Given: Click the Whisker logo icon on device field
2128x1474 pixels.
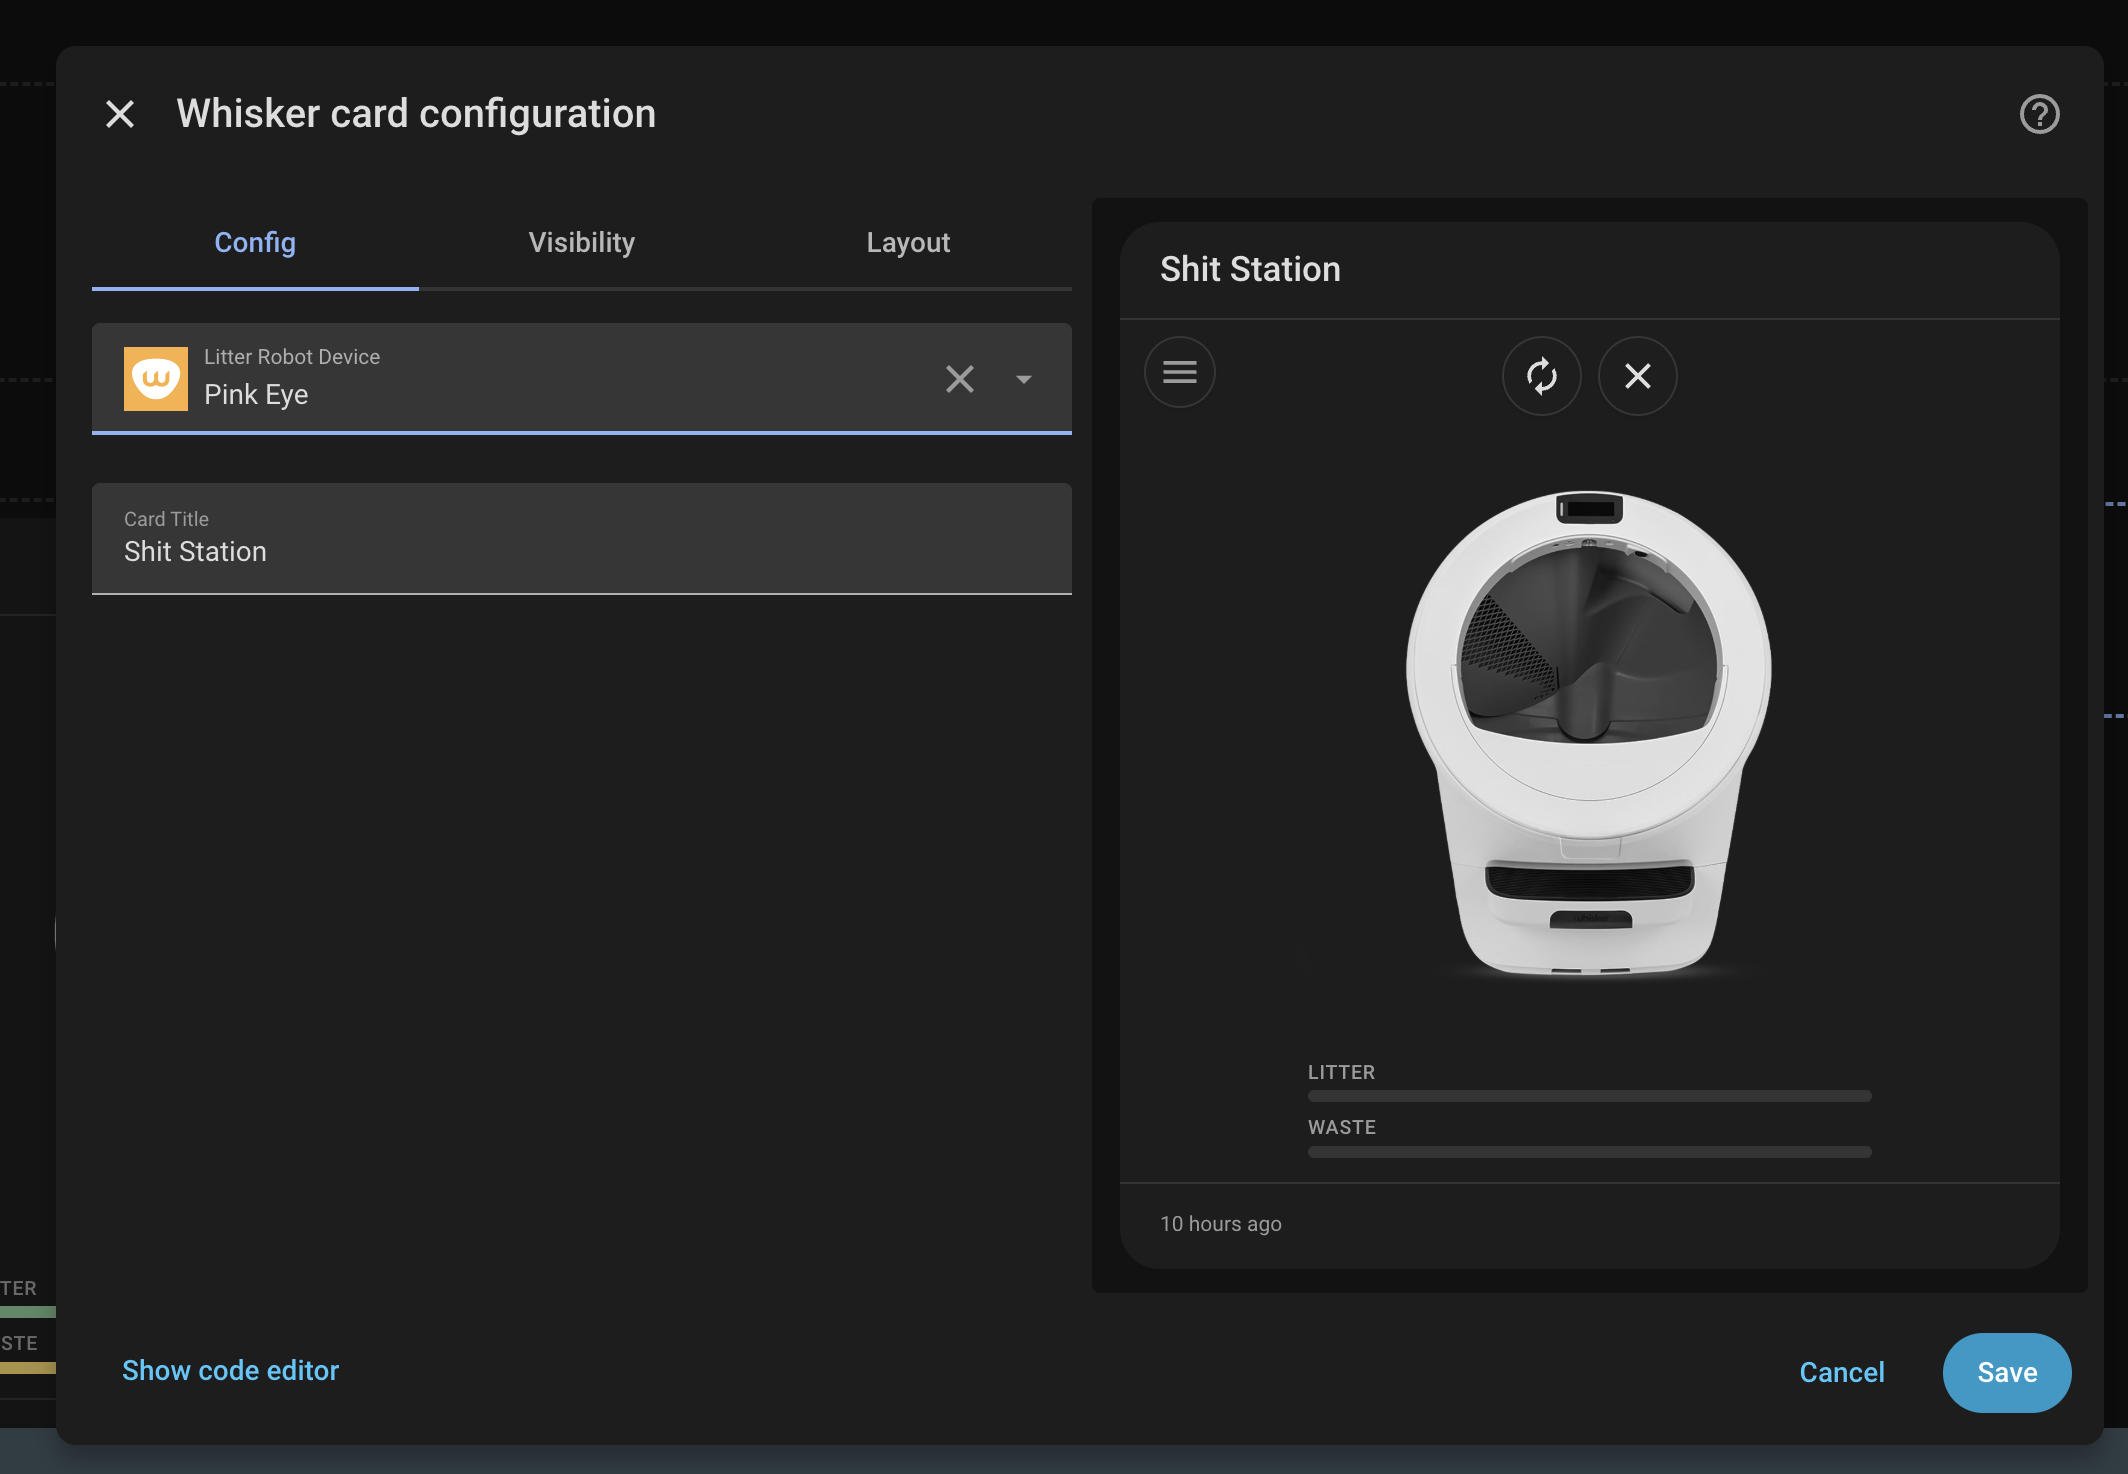Looking at the screenshot, I should pos(156,379).
